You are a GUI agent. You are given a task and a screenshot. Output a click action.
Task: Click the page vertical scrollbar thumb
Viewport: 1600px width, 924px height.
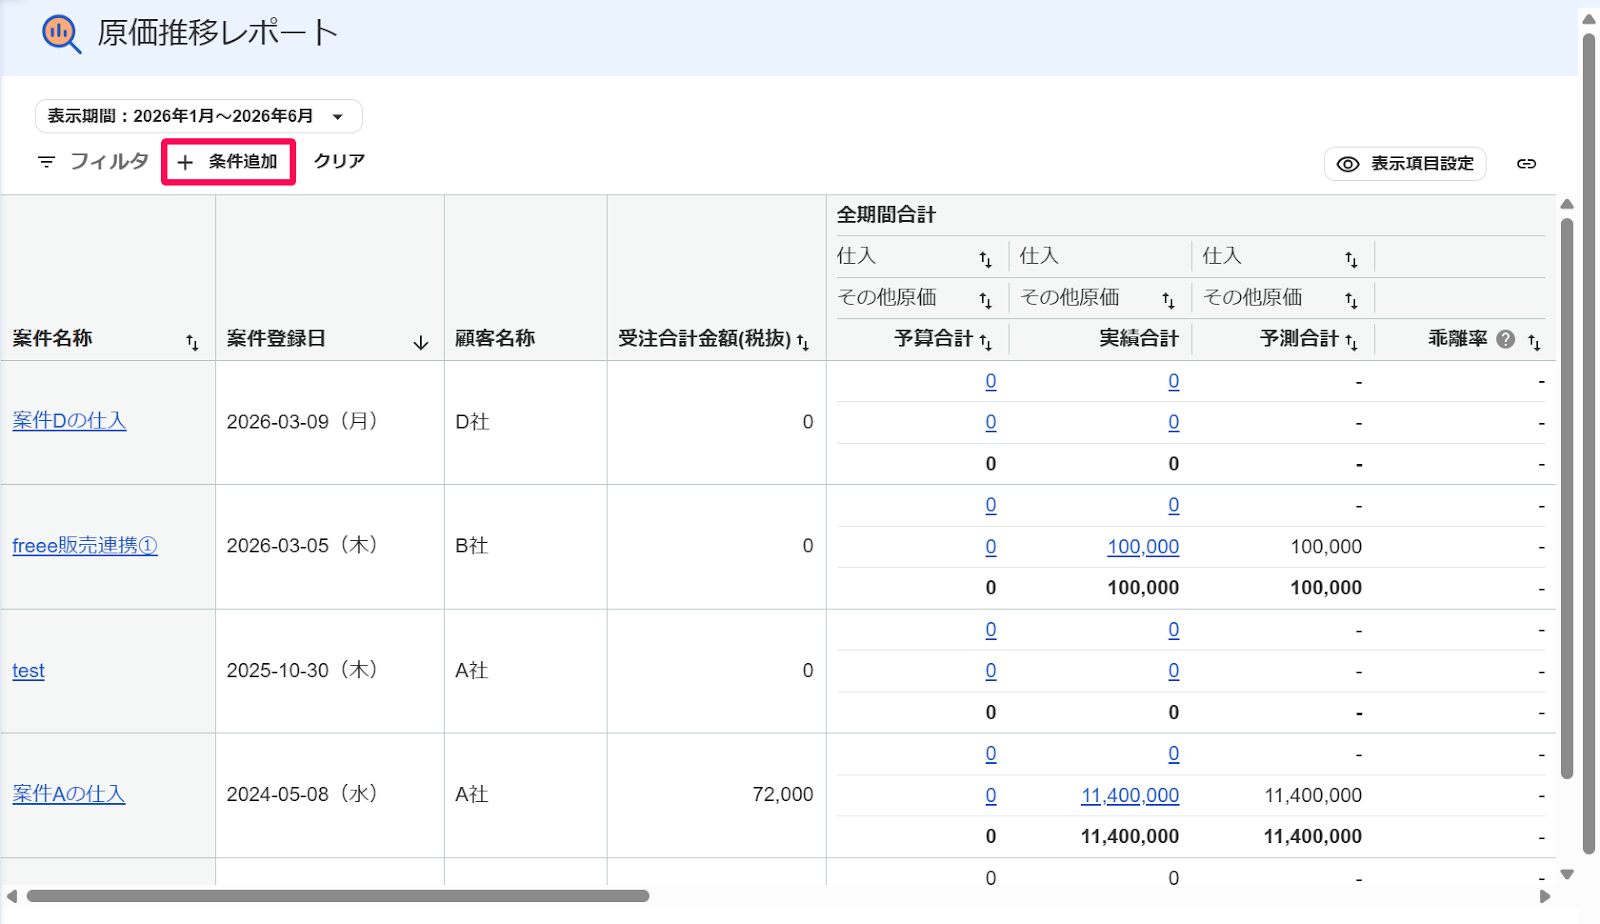(1589, 444)
